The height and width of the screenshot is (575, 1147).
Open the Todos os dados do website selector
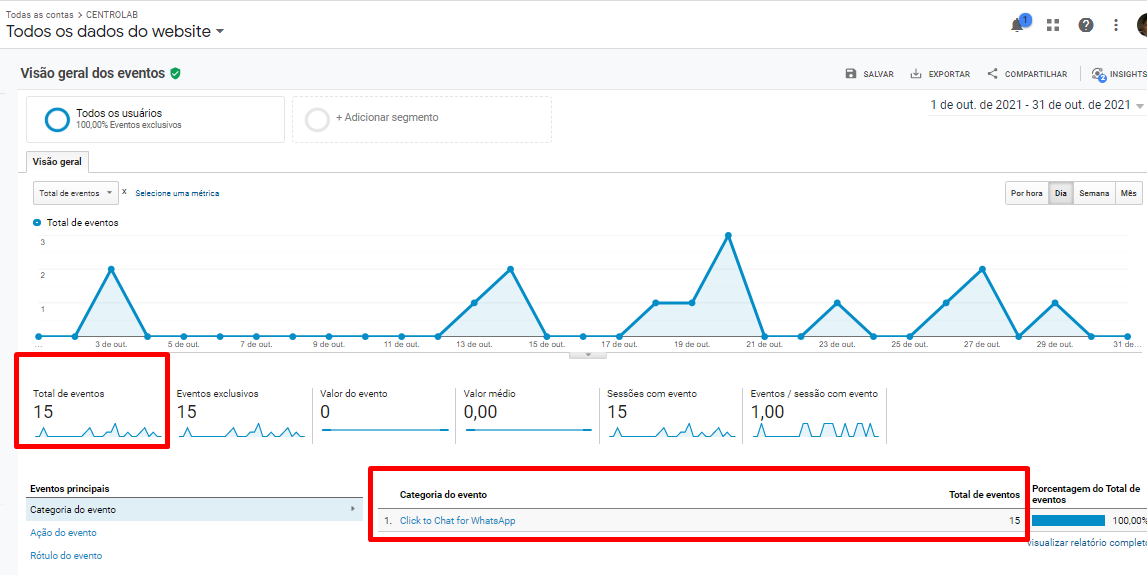115,31
